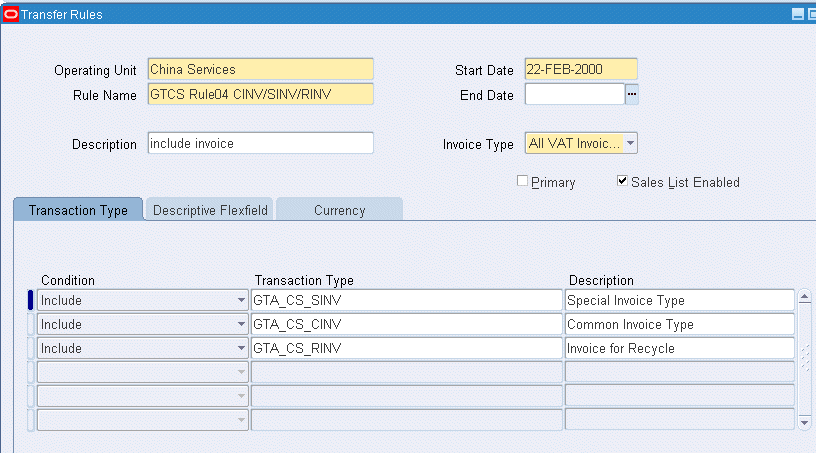Click the transaction list vertical scrollbar track
Image resolution: width=816 pixels, height=453 pixels.
[x=805, y=359]
